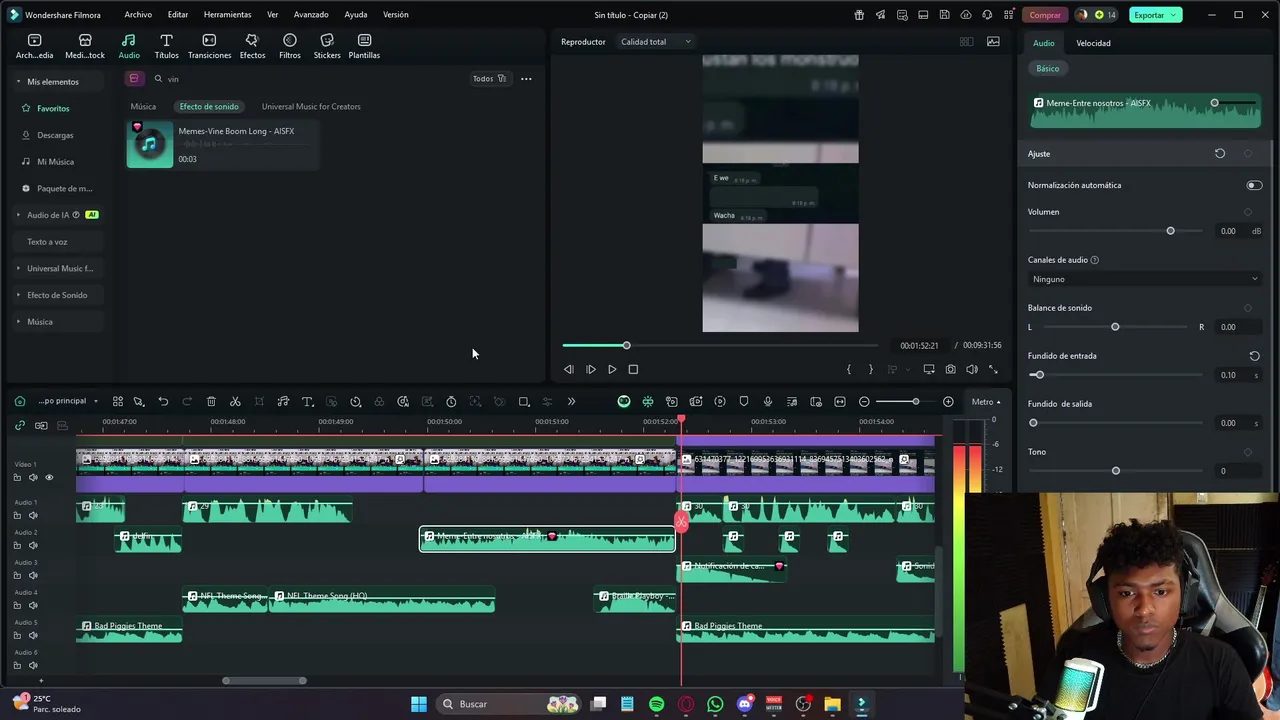Take a snapshot with the camera icon in preview
Screen dimensions: 1280x720
click(950, 369)
